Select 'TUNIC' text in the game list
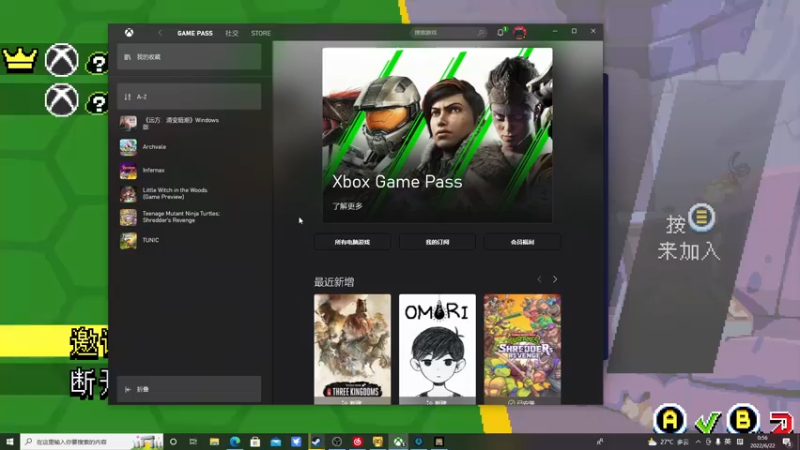 tap(151, 240)
